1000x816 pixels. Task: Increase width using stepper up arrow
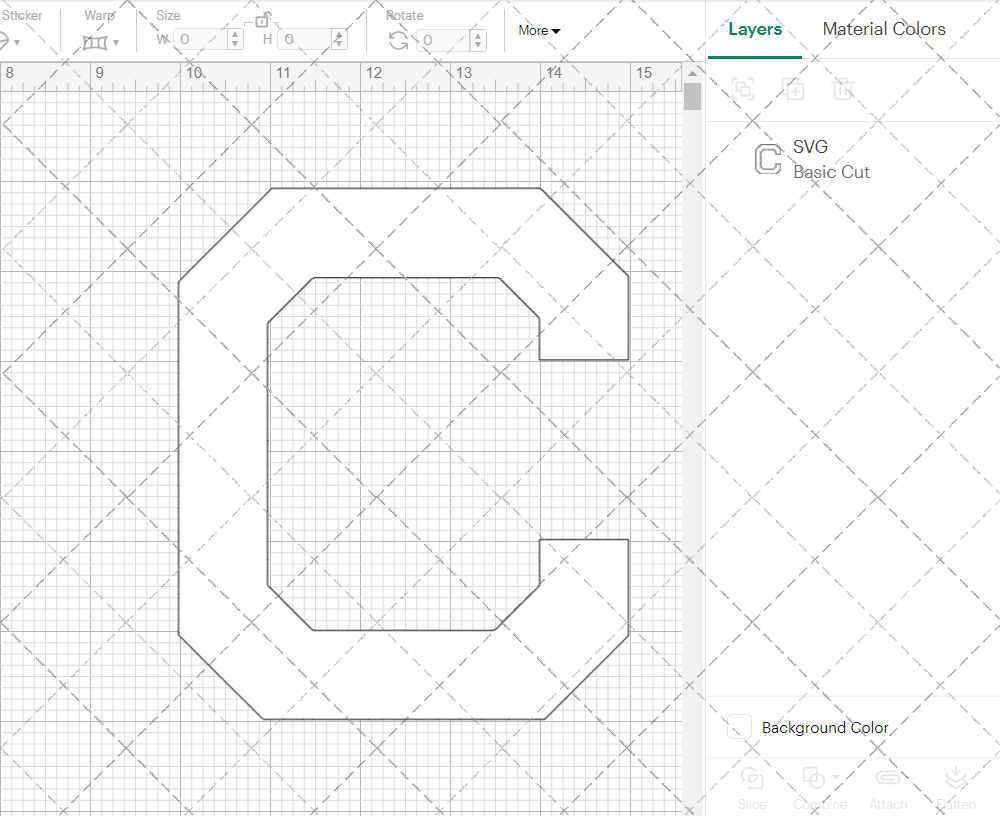point(235,34)
